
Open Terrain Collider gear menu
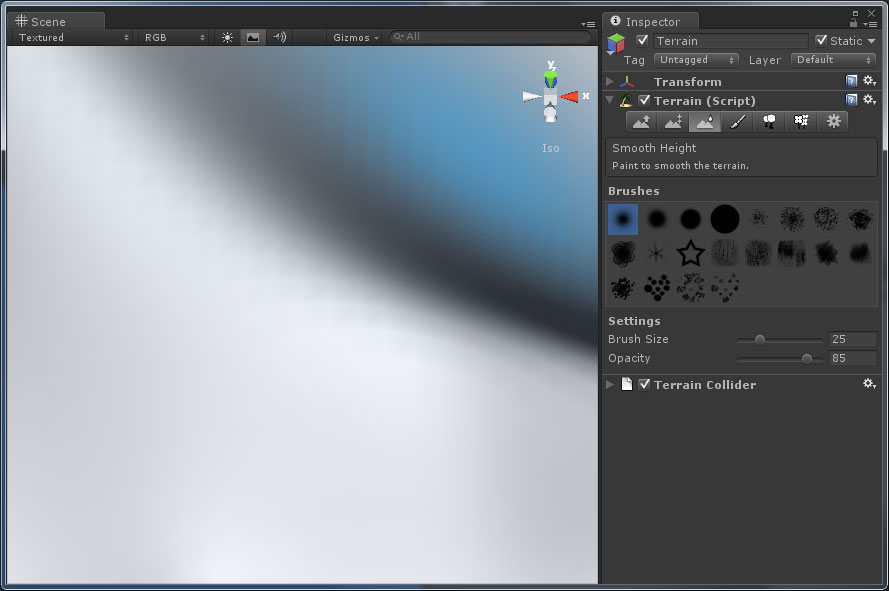tap(869, 384)
